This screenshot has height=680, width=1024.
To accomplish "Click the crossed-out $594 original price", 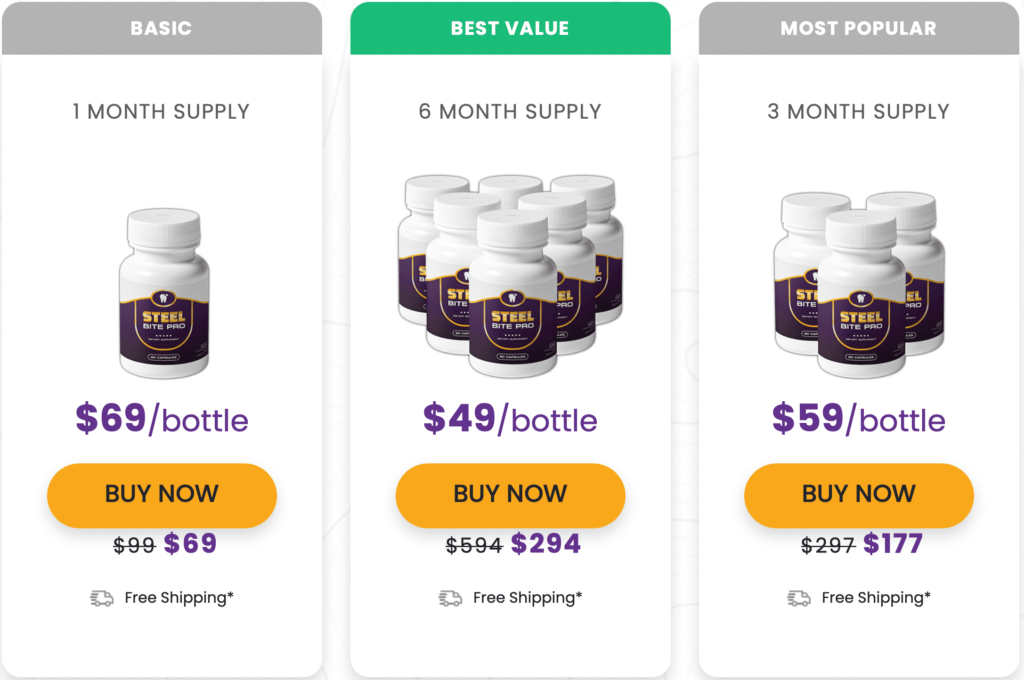I will [474, 545].
